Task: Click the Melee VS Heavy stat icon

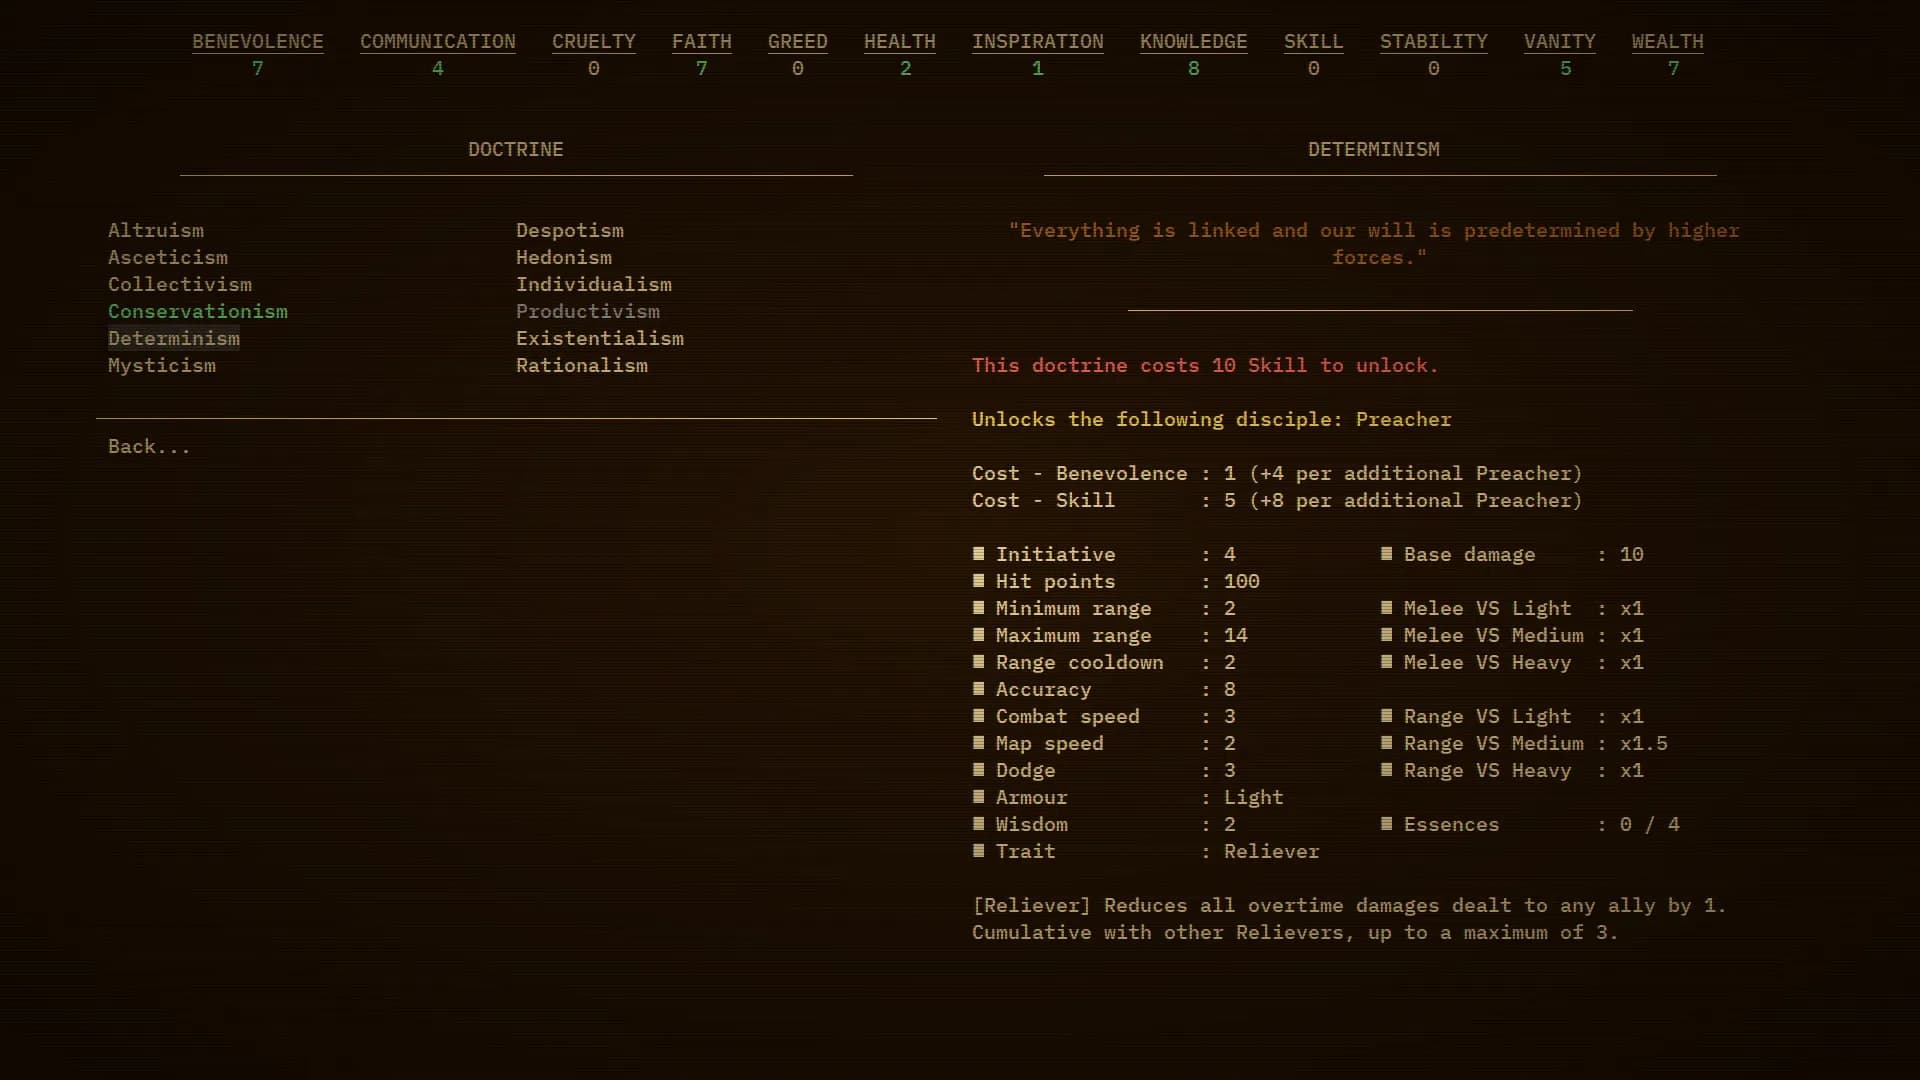Action: 1388,662
